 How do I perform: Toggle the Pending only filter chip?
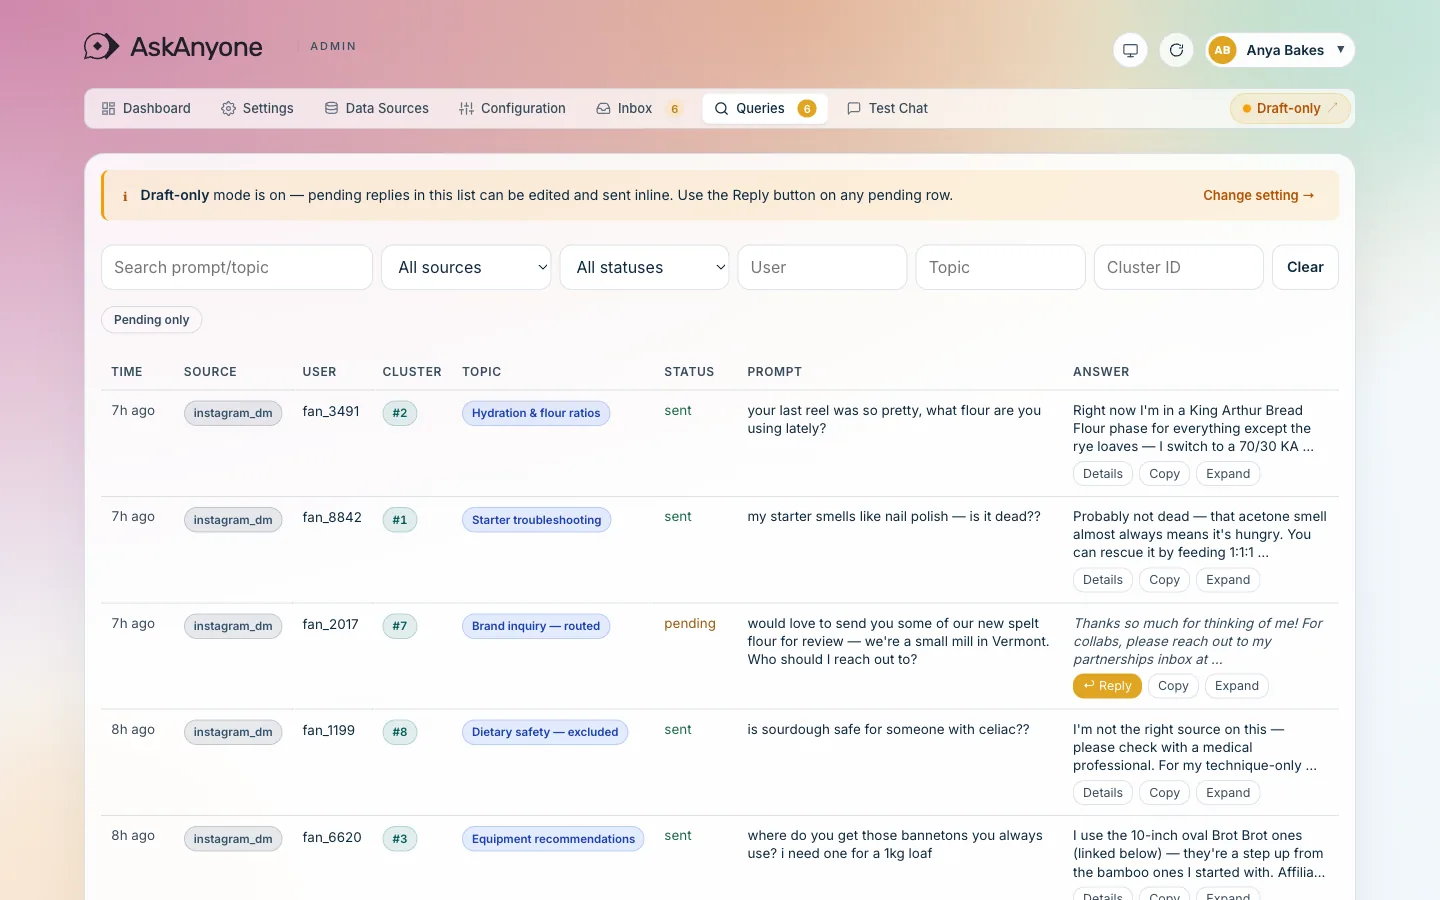click(152, 320)
